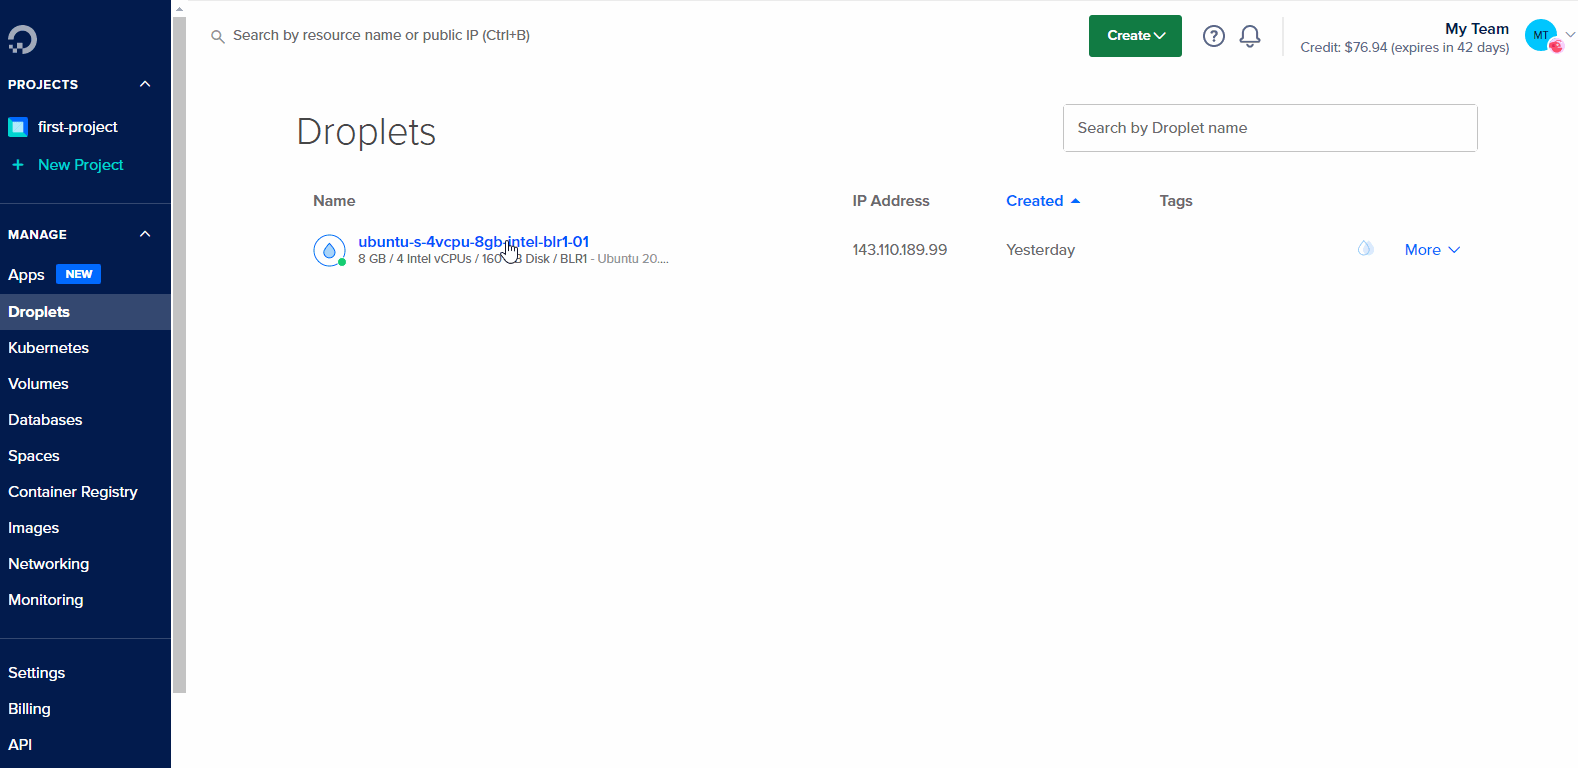Open the Create dropdown button
The width and height of the screenshot is (1578, 768).
(1135, 36)
